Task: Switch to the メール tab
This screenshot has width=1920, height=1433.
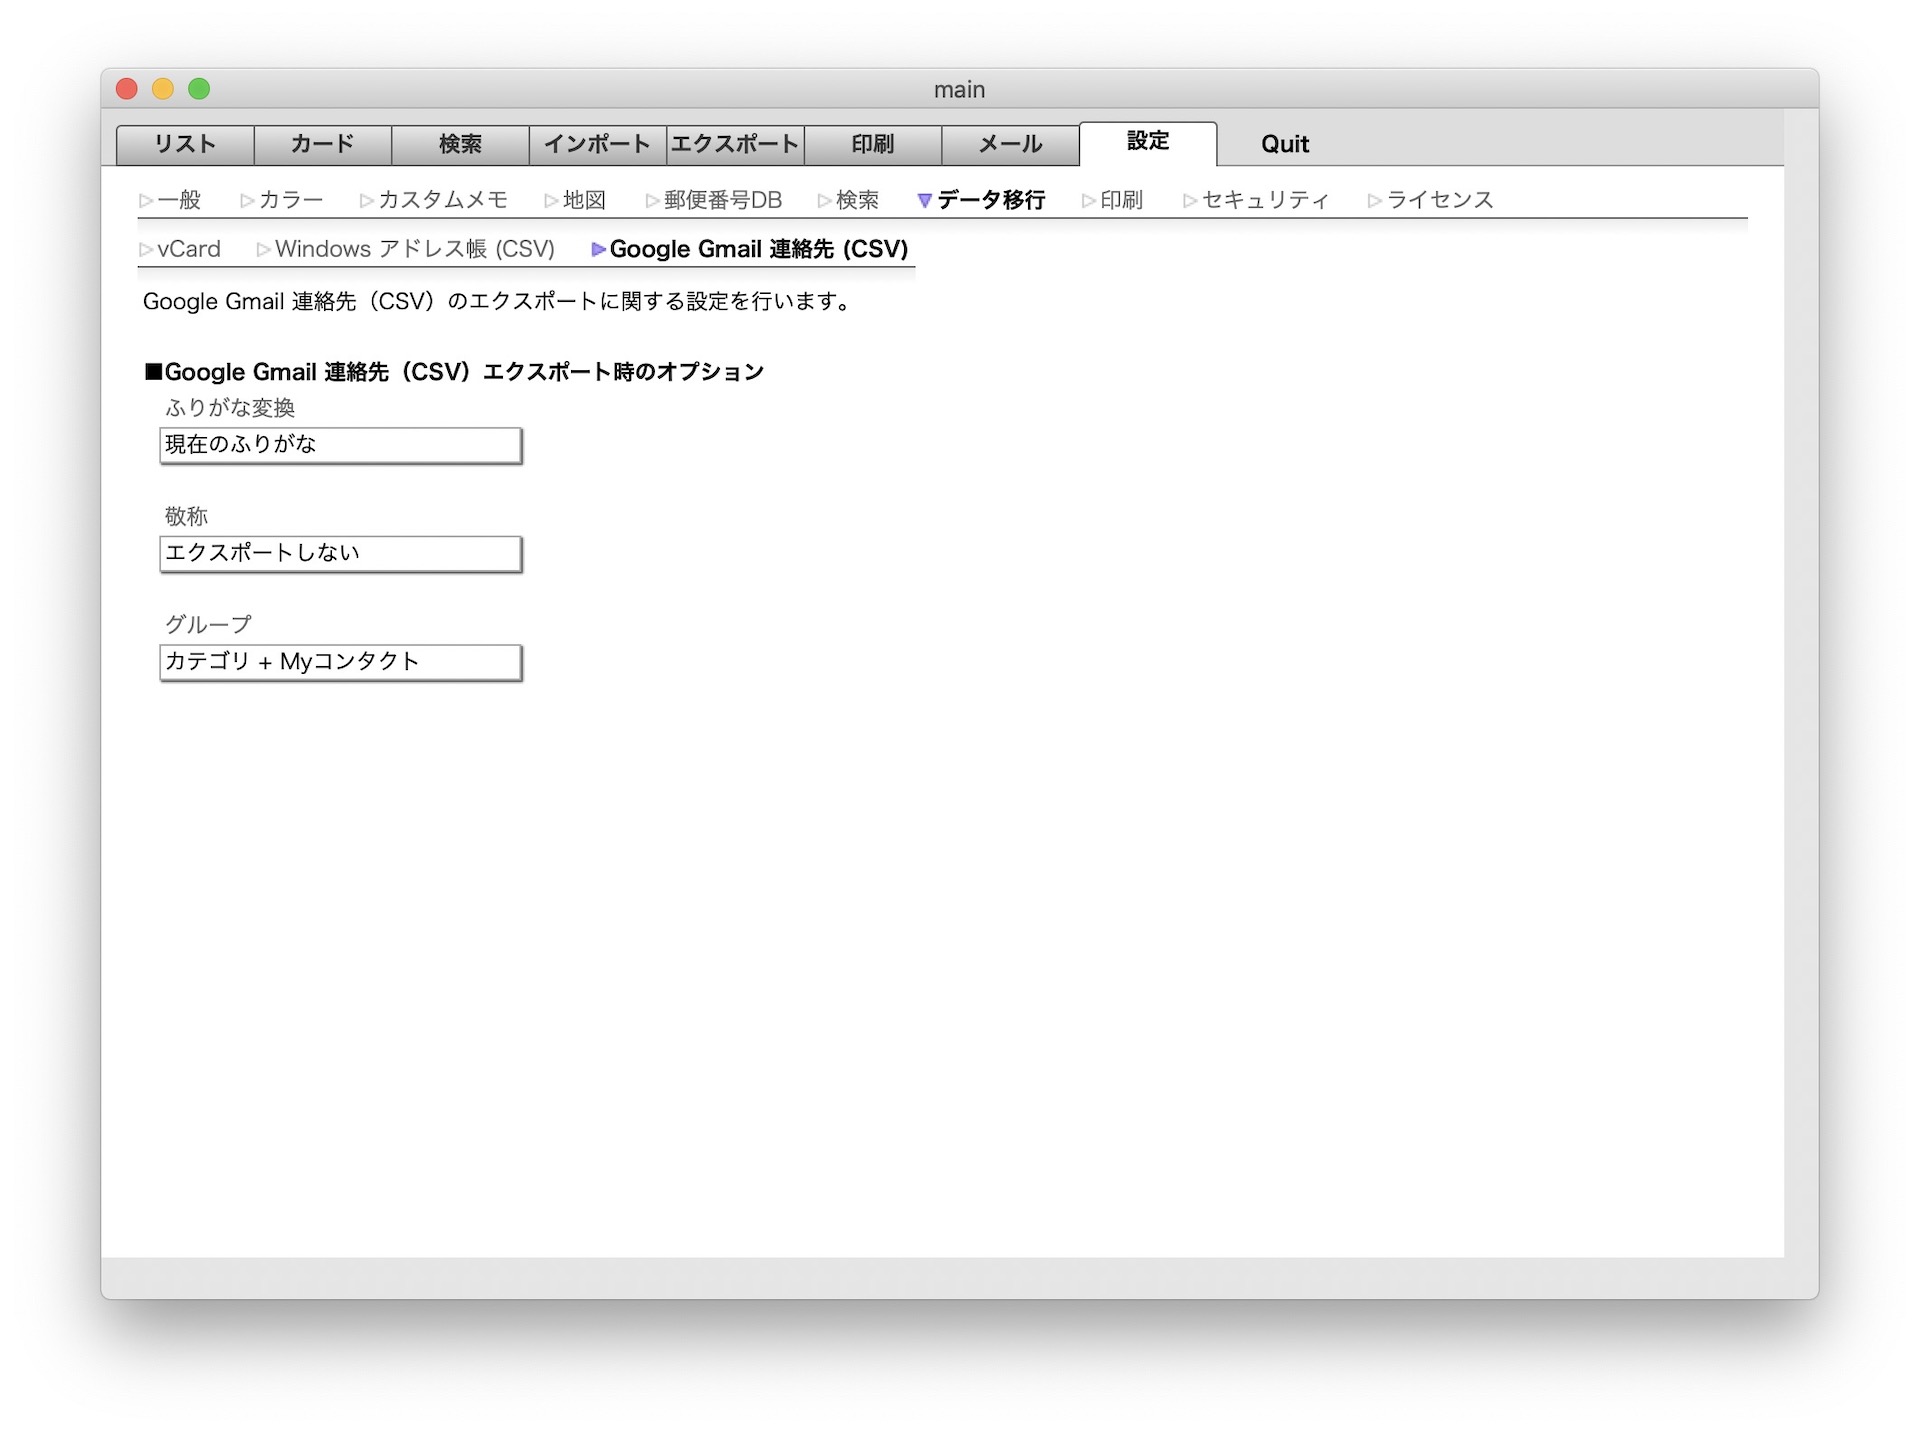Action: 1010,144
